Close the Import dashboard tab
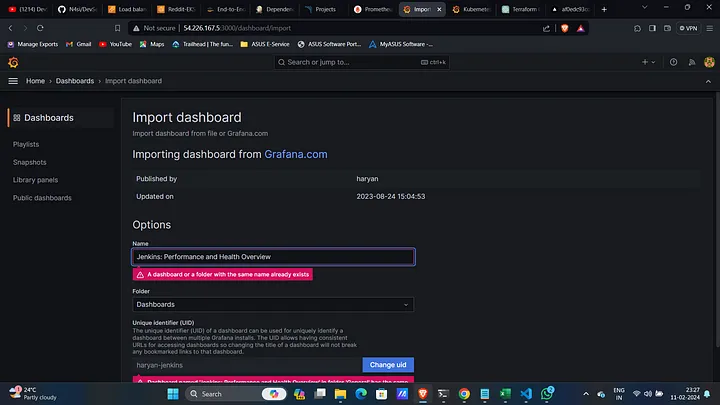720x405 pixels. [439, 9]
